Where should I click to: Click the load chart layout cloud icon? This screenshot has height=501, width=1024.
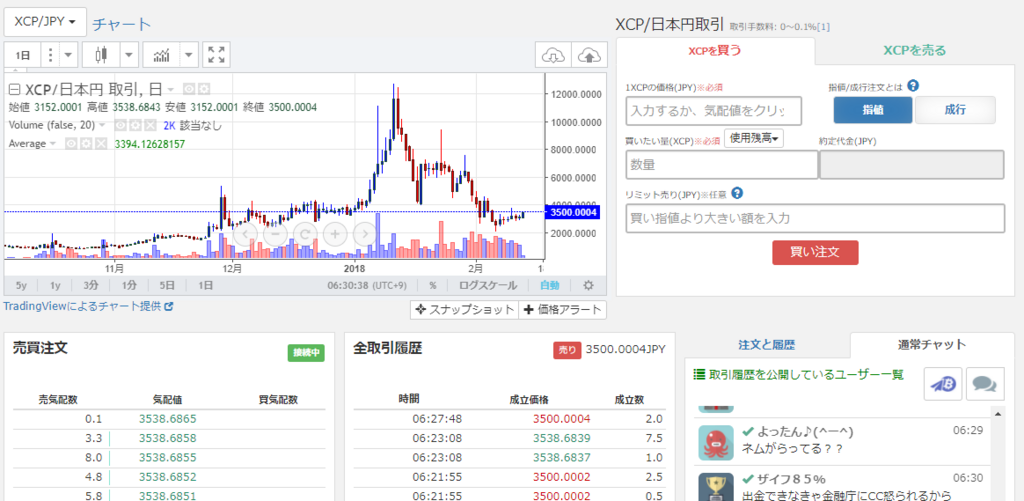tap(553, 55)
